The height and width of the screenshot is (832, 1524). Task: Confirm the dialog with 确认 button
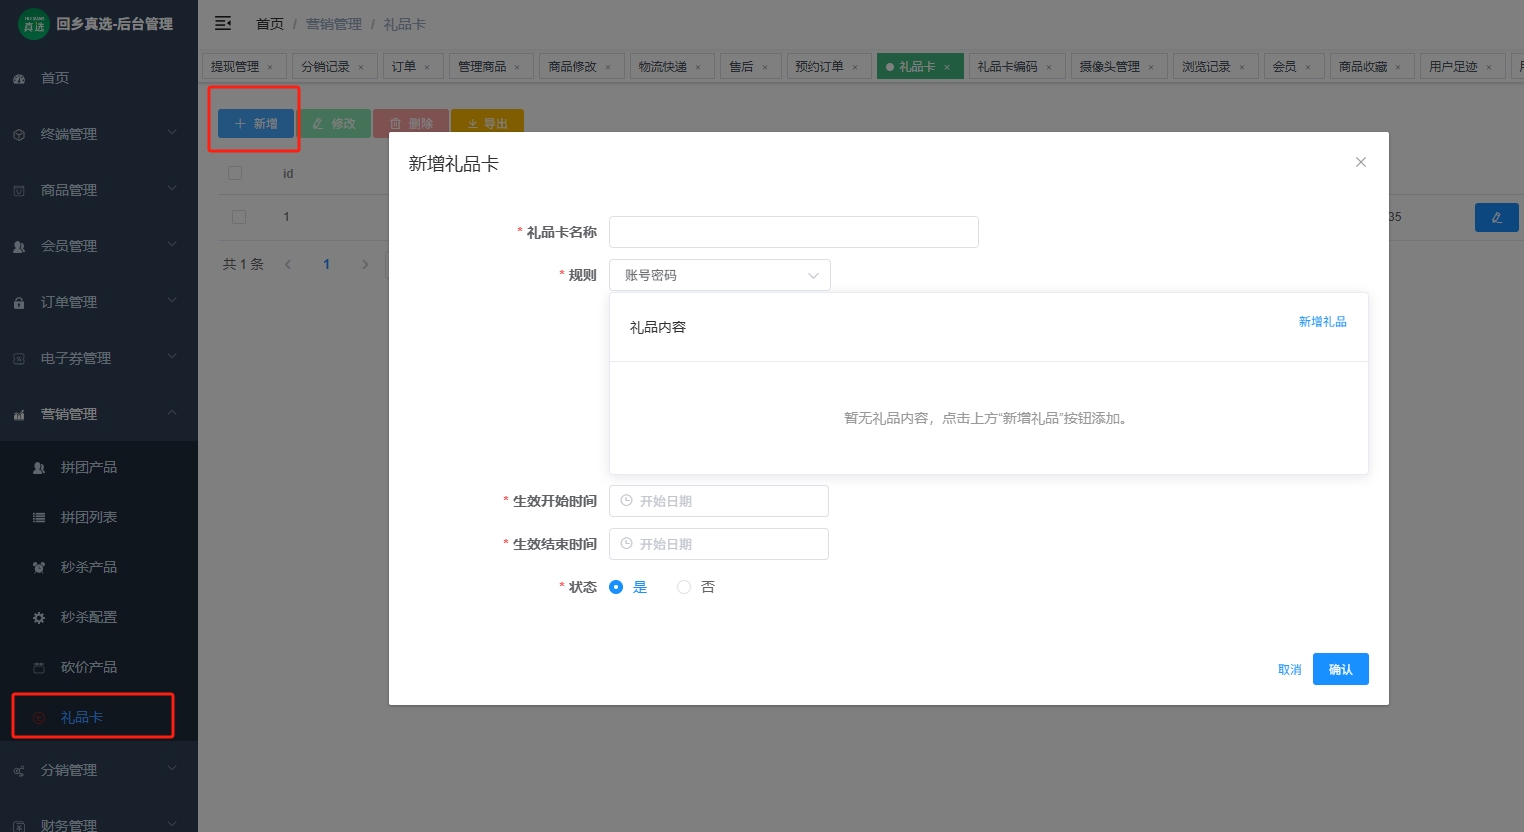click(x=1340, y=668)
